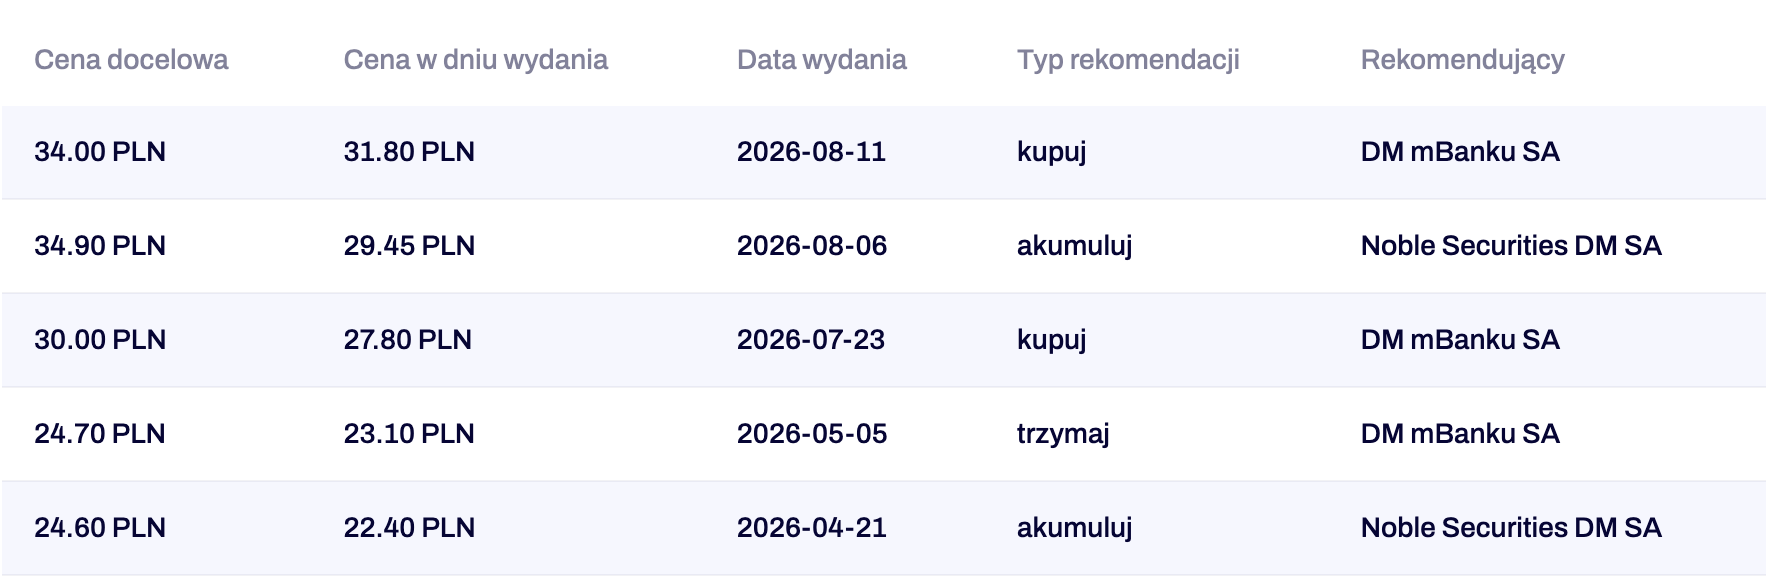Viewport: 1766px width, 580px height.
Task: Open DM mBanku SA in 2026-08-11 row
Action: [x=1460, y=152]
